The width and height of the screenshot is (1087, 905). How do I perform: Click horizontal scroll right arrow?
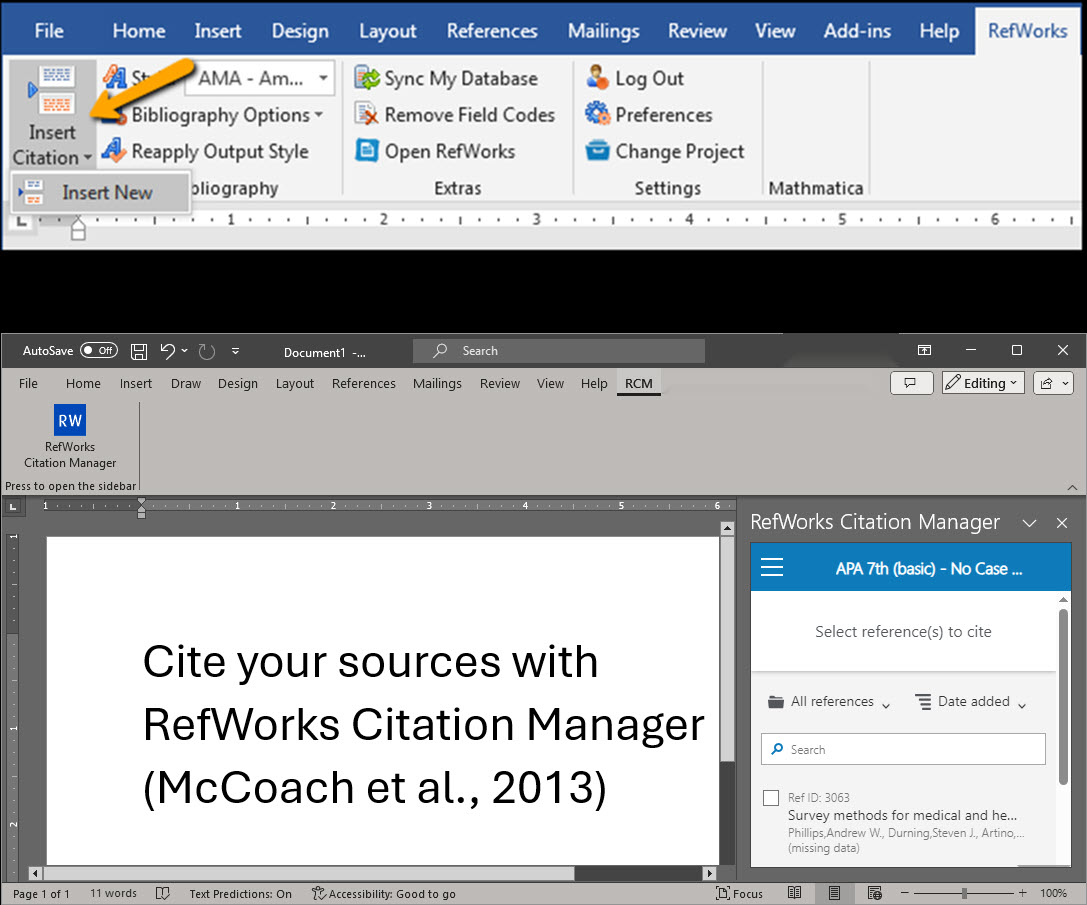[708, 873]
